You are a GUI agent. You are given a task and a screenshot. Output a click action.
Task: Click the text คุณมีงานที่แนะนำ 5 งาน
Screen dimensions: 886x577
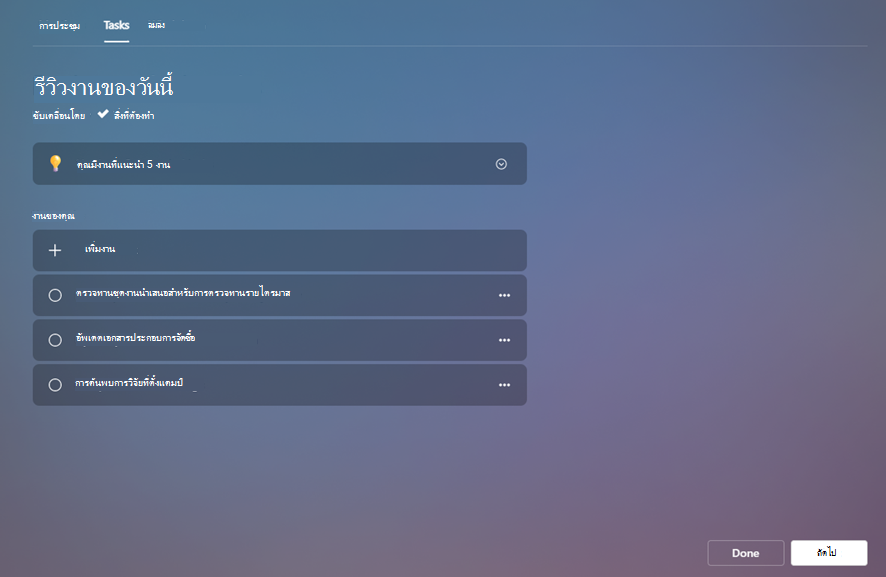(123, 164)
